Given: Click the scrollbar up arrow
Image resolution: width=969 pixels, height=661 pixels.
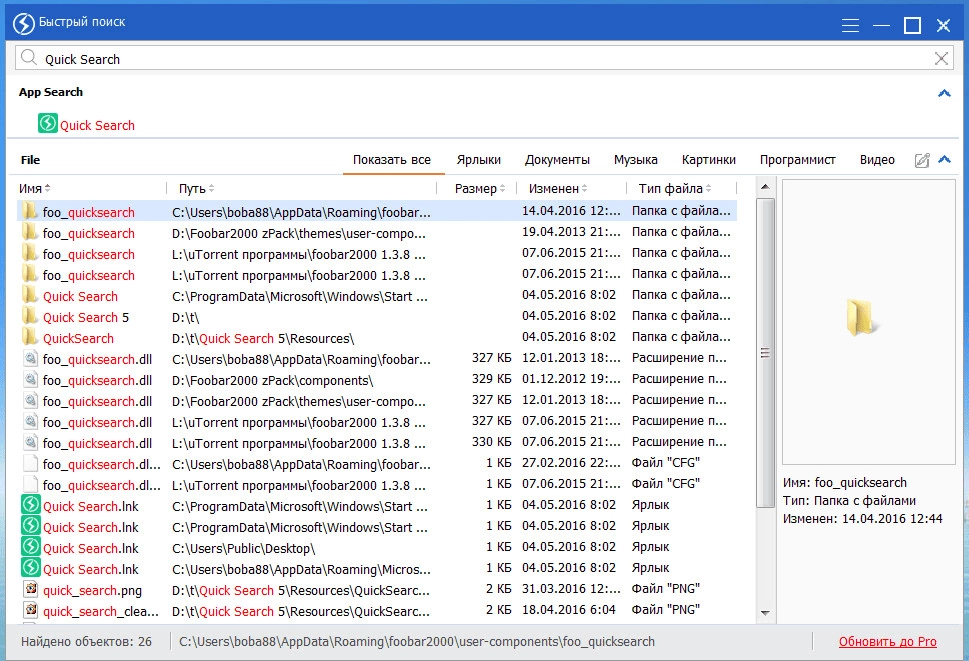Looking at the screenshot, I should (x=765, y=187).
